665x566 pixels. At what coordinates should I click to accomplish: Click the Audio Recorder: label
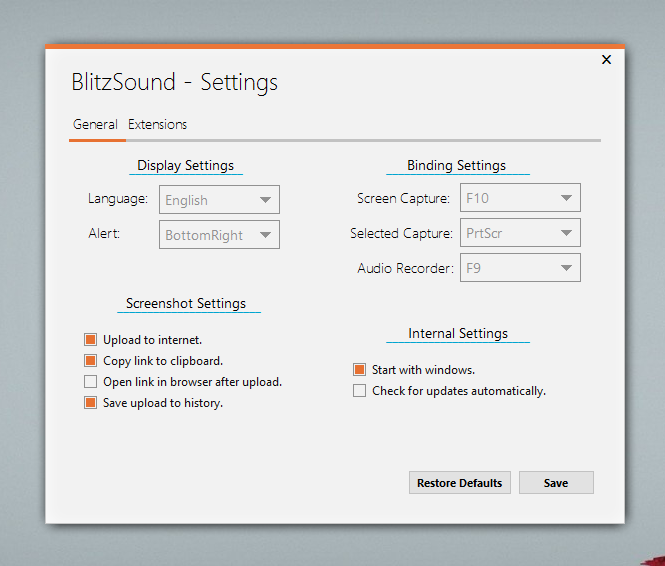(x=405, y=268)
